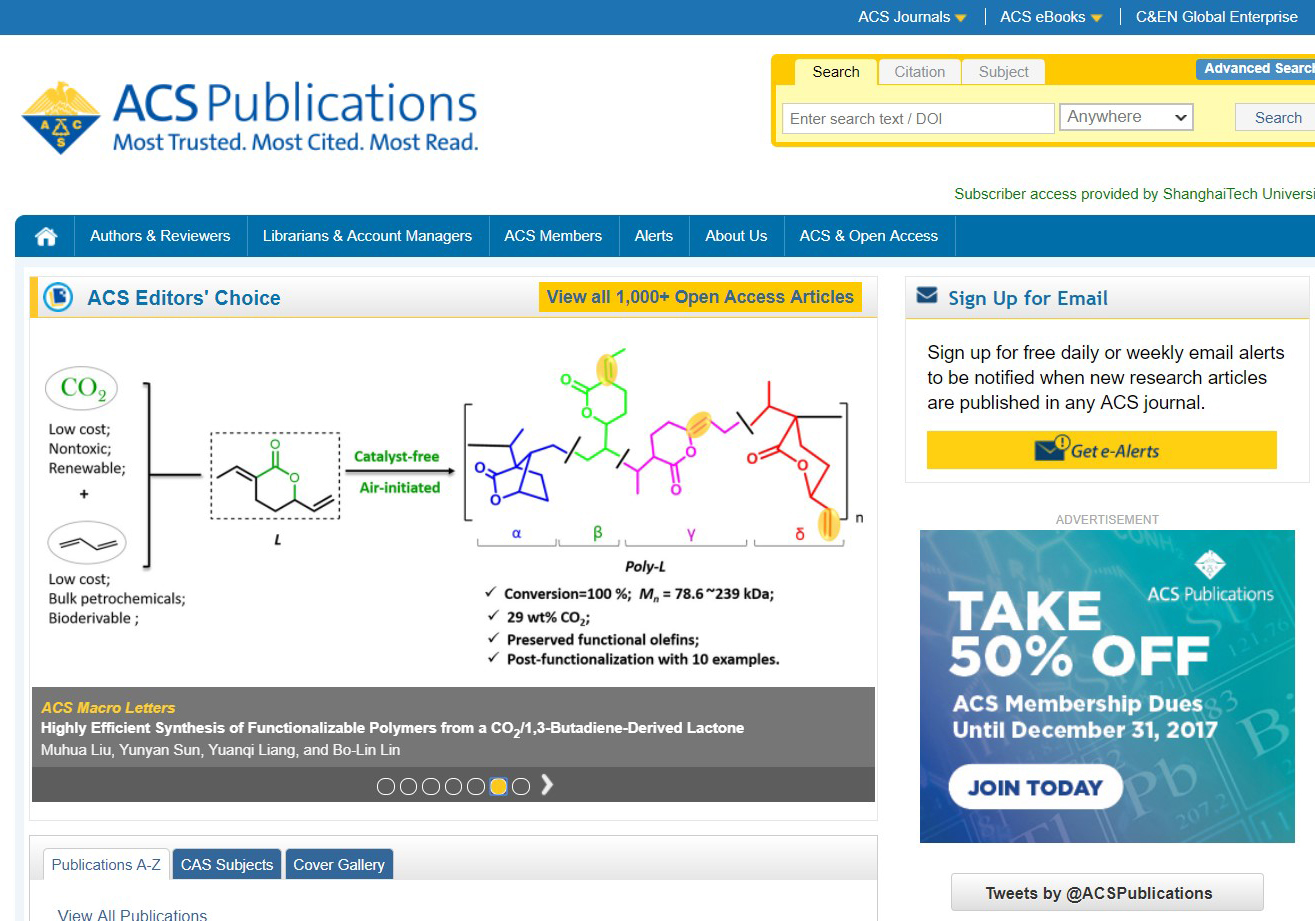1315x921 pixels.
Task: Click About Us in the navigation bar
Action: point(736,235)
